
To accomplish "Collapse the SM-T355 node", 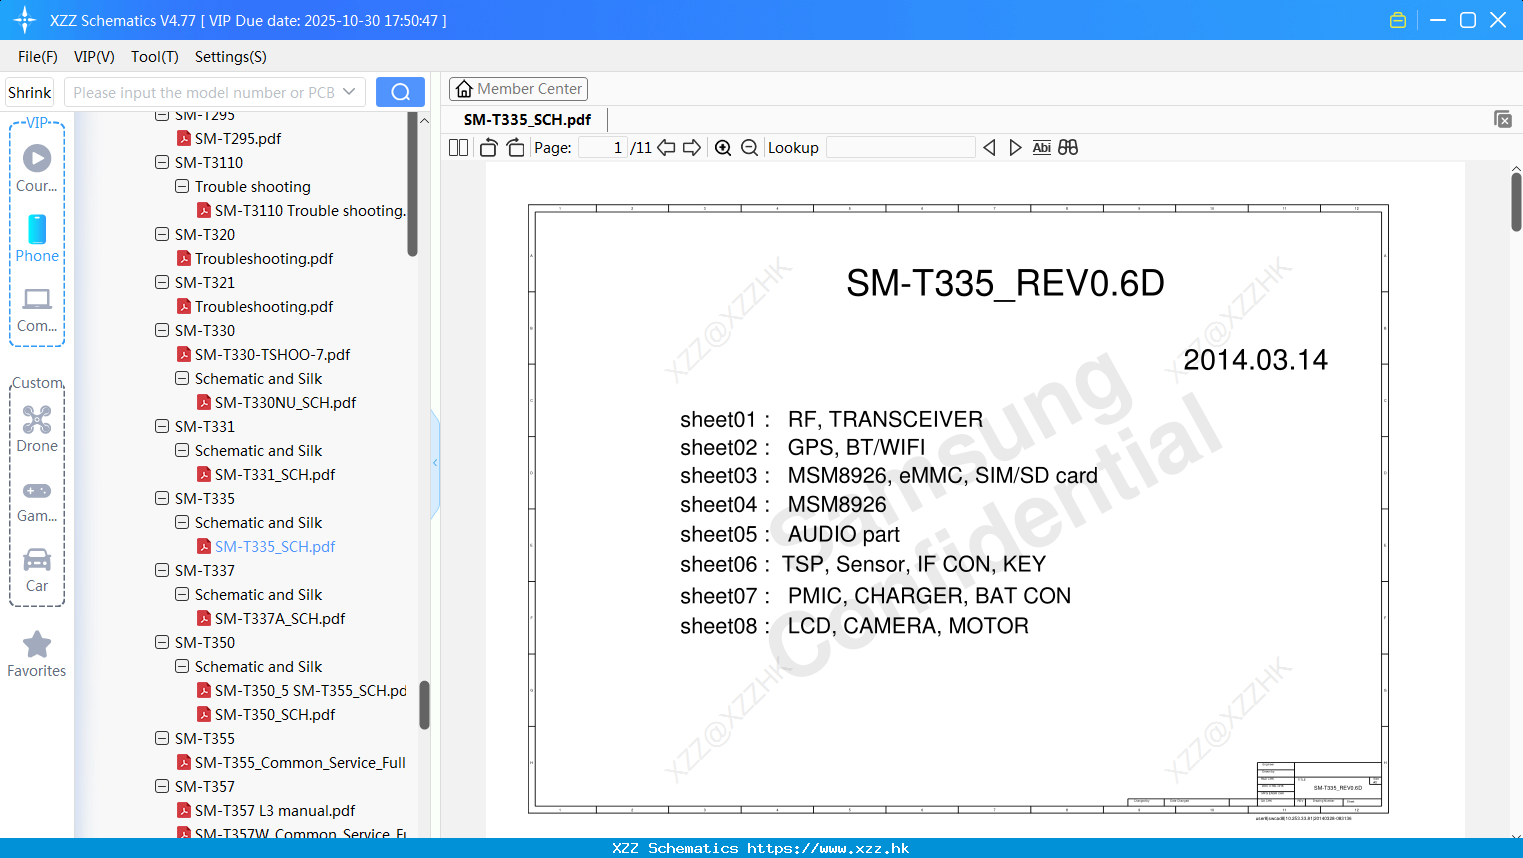I will [162, 738].
